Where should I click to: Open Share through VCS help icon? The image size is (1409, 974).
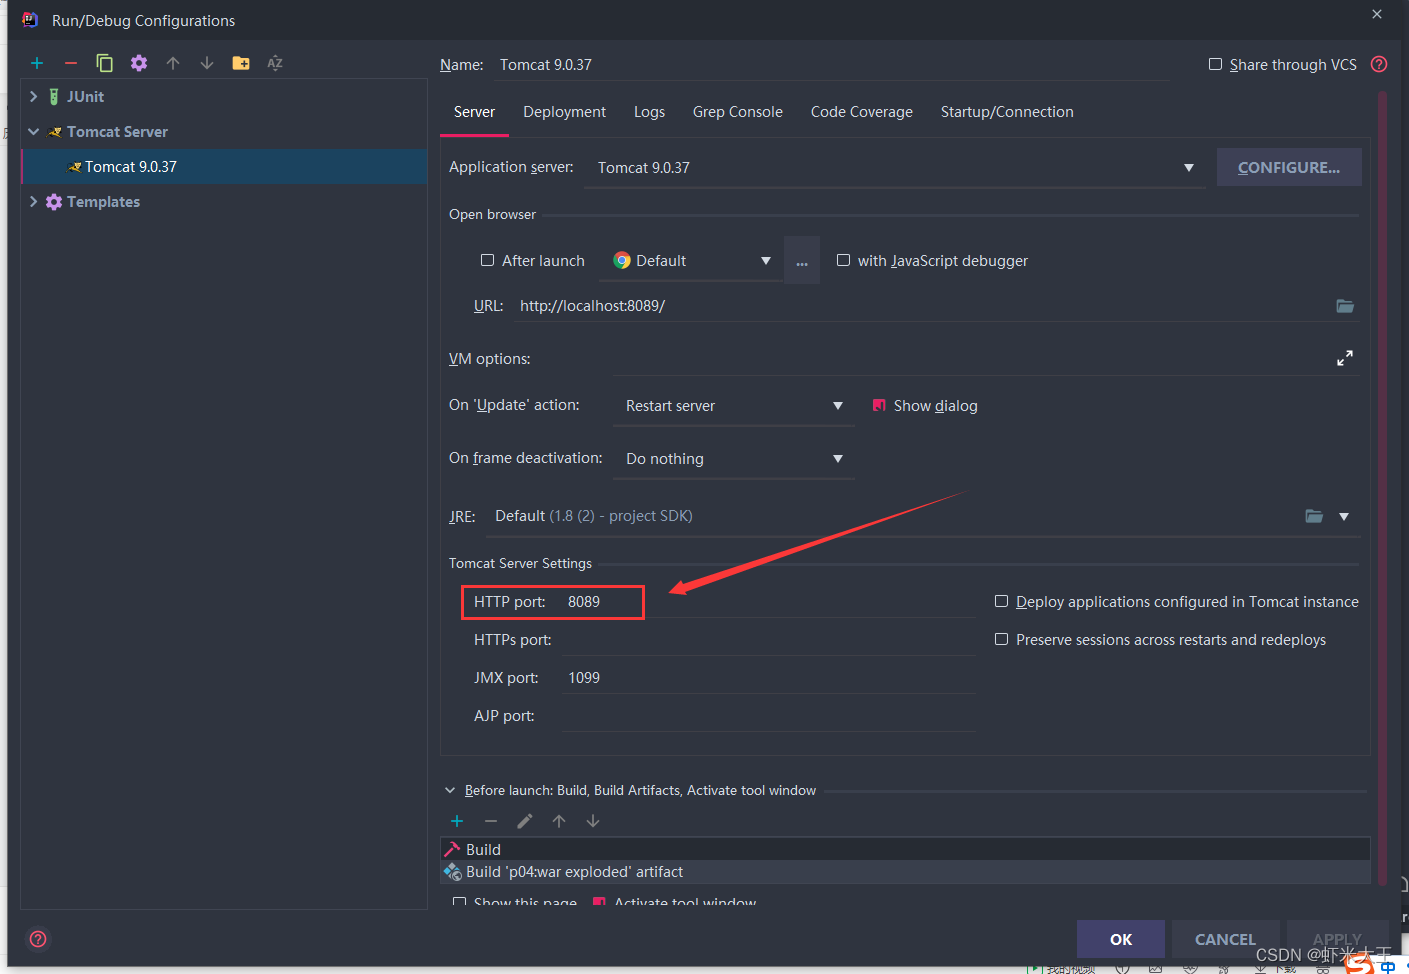pyautogui.click(x=1379, y=64)
